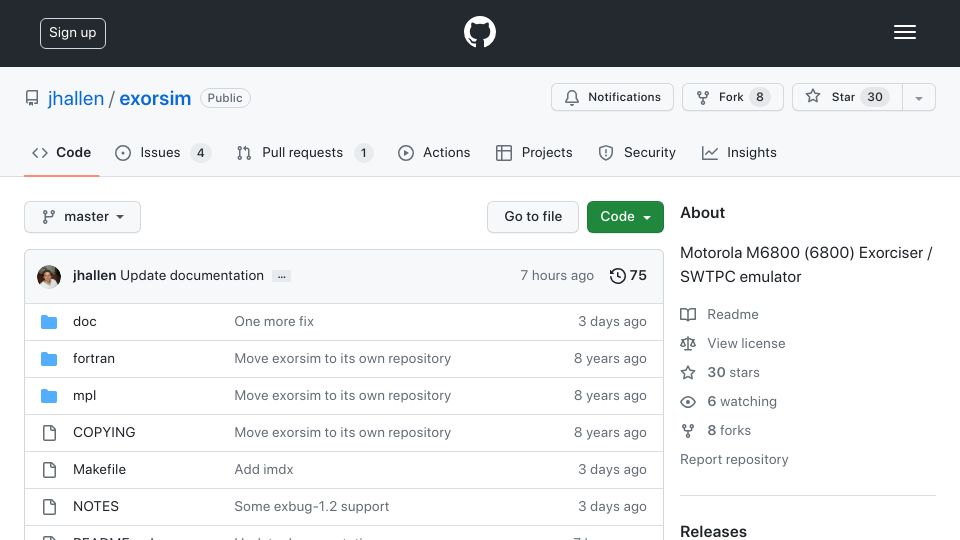Switch to the Pull requests tab

tap(304, 152)
